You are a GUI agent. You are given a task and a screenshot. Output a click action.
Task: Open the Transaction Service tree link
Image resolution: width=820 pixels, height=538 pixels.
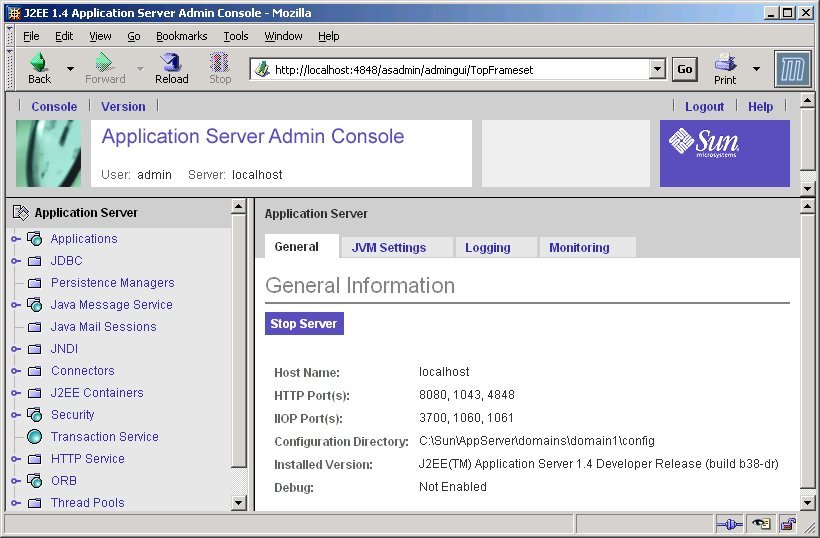tap(105, 437)
